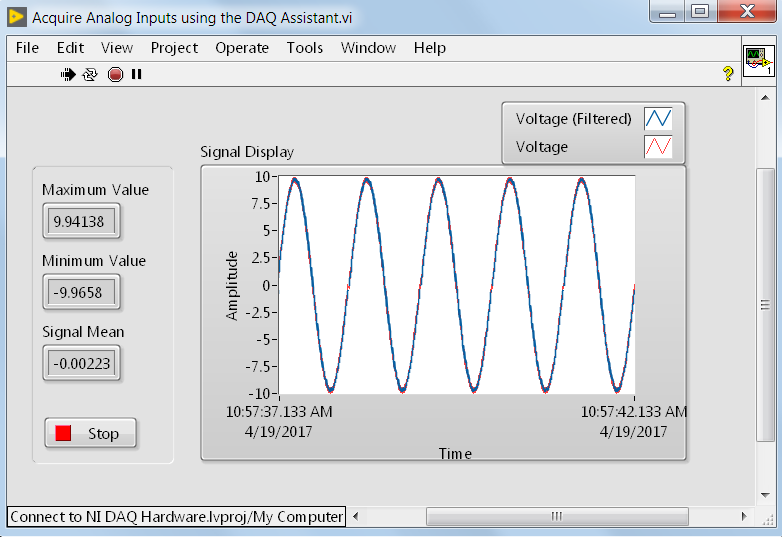Pause execution with the Pause icon
The width and height of the screenshot is (782, 537).
tap(137, 74)
